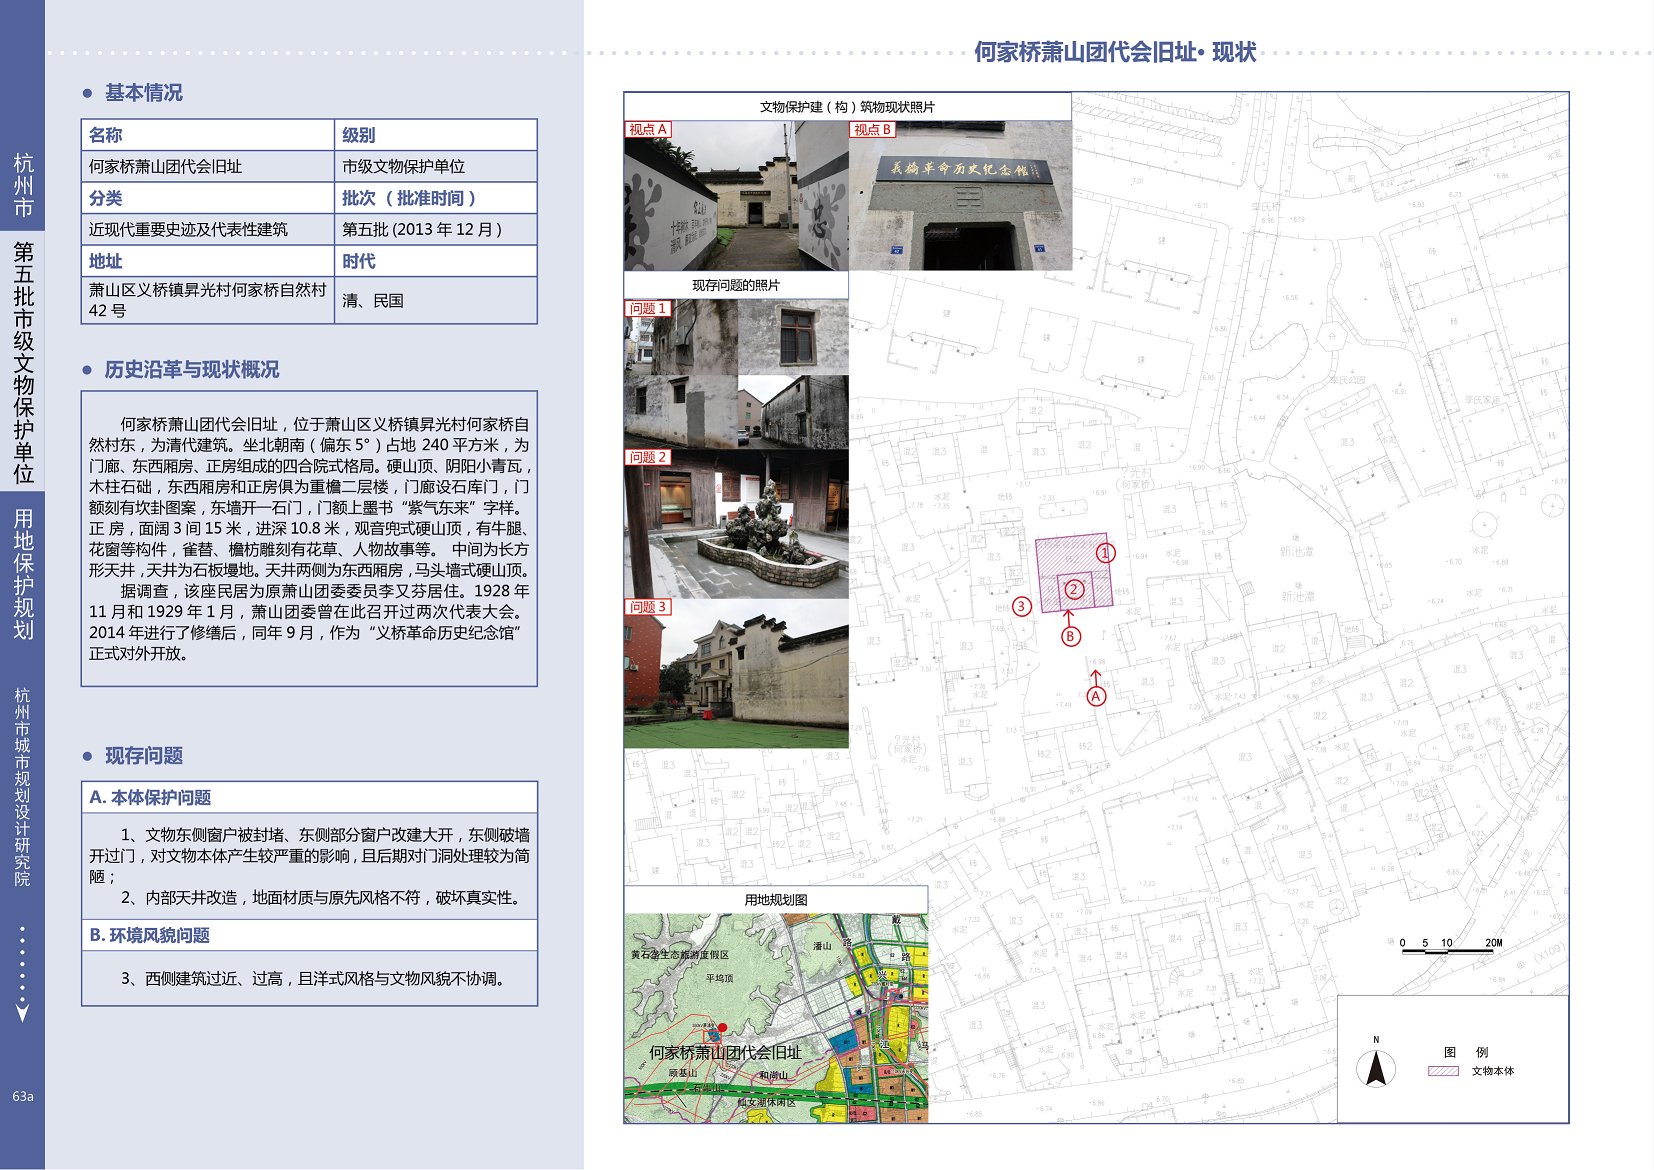This screenshot has height=1170, width=1654.
Task: Click the 文物保护建（构）筑物现状照片 caption
Action: pyautogui.click(x=847, y=107)
